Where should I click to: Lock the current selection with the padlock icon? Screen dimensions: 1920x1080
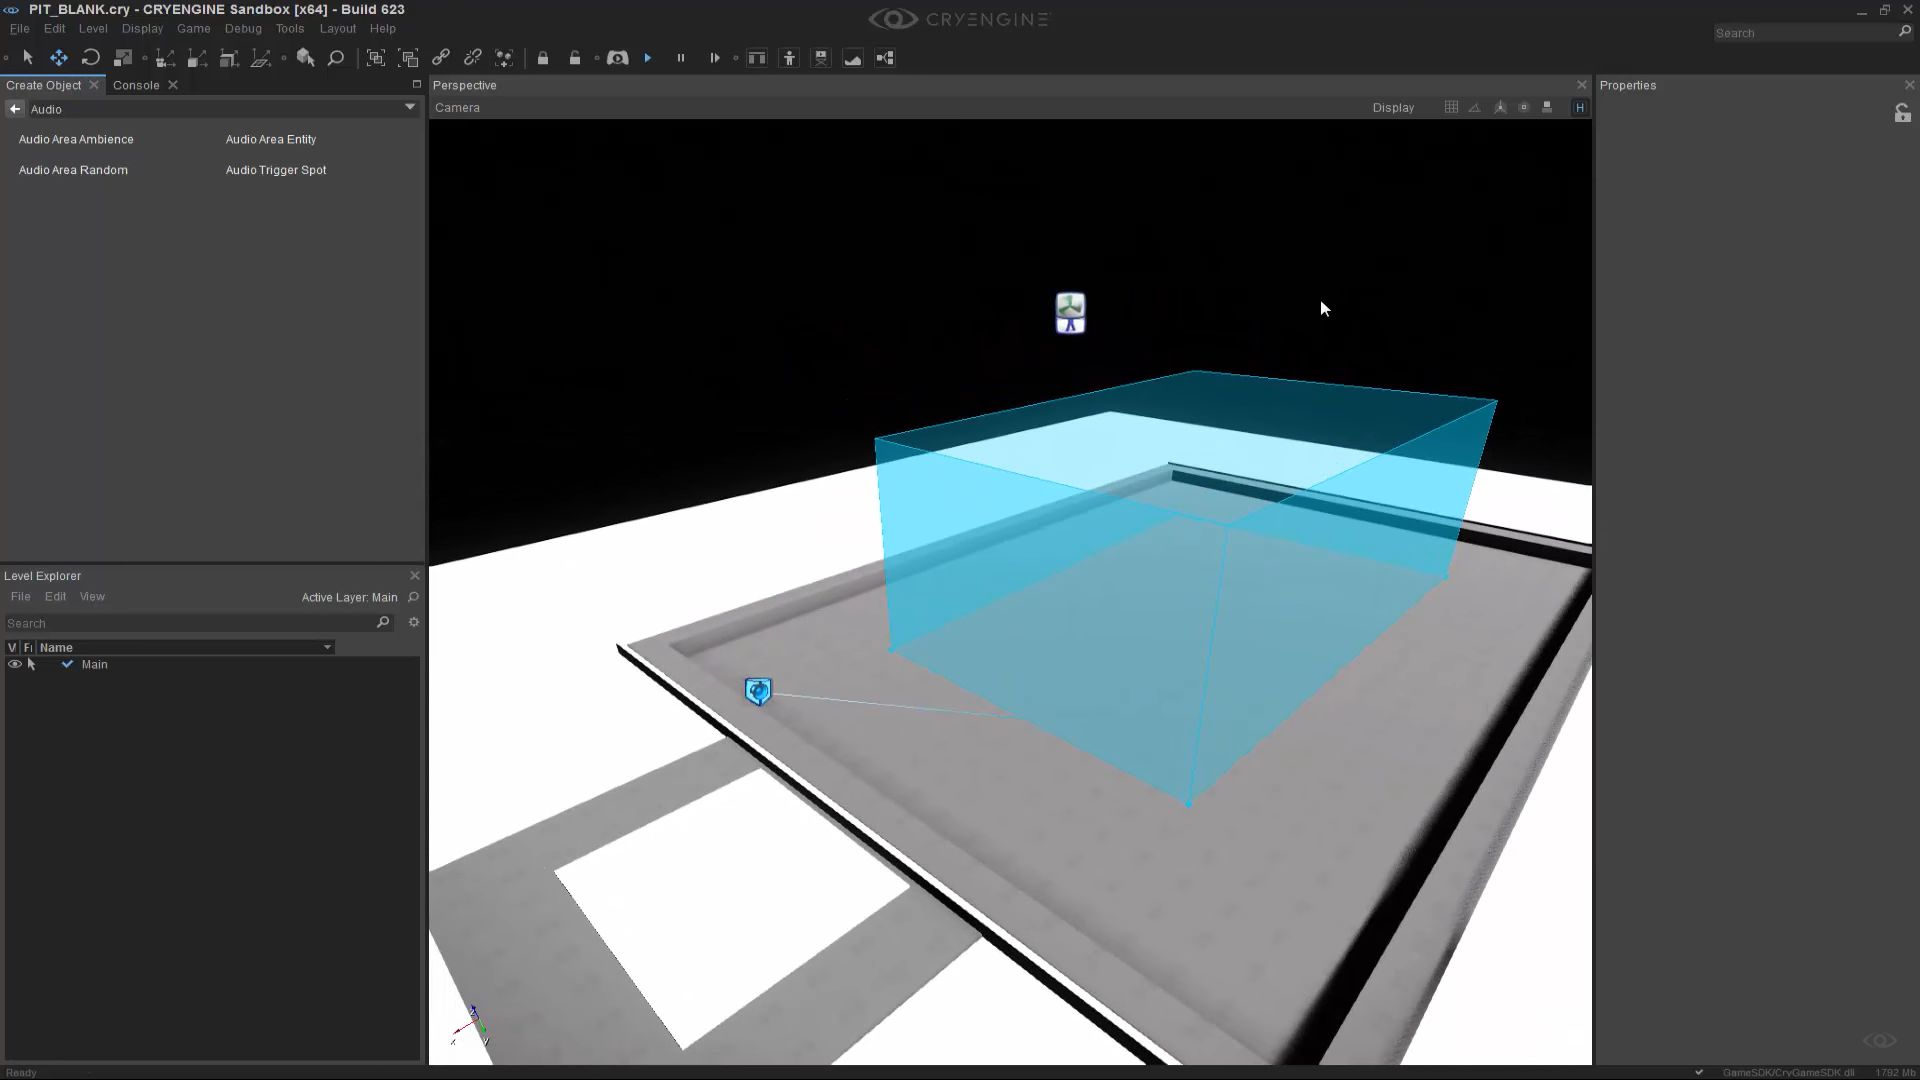point(544,58)
